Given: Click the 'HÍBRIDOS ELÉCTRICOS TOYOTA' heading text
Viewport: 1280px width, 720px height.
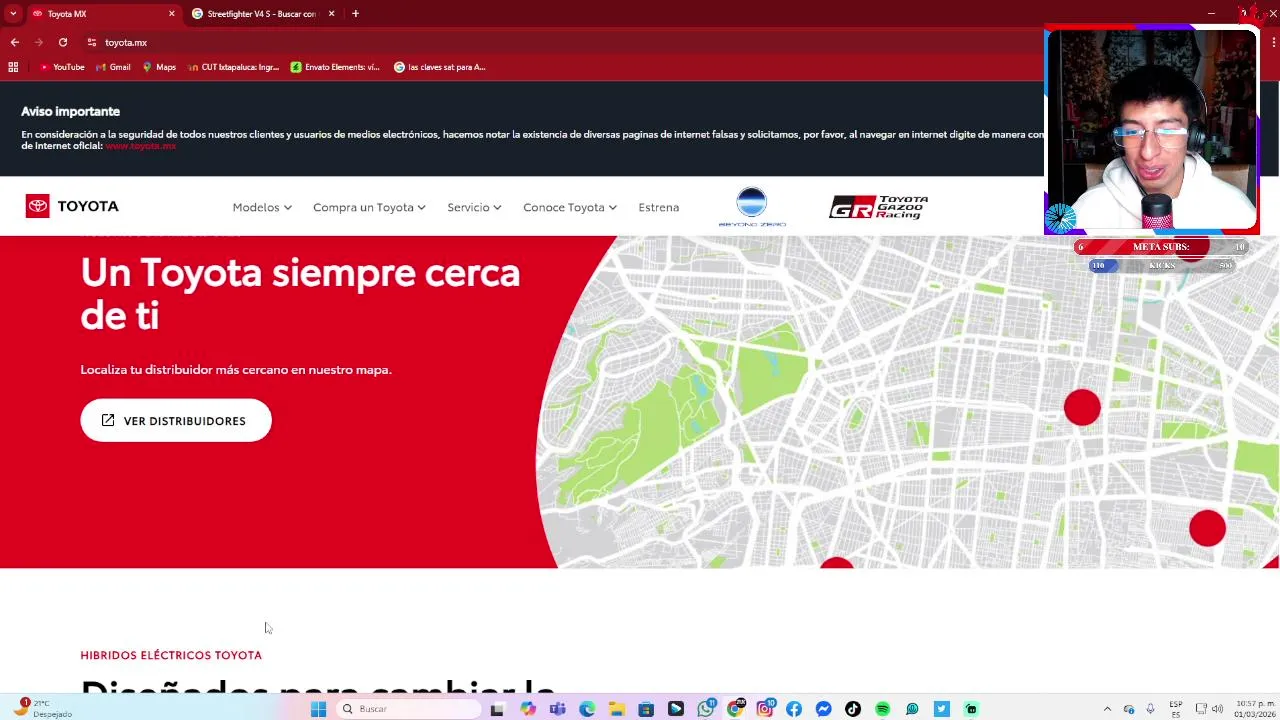Looking at the screenshot, I should click(171, 655).
